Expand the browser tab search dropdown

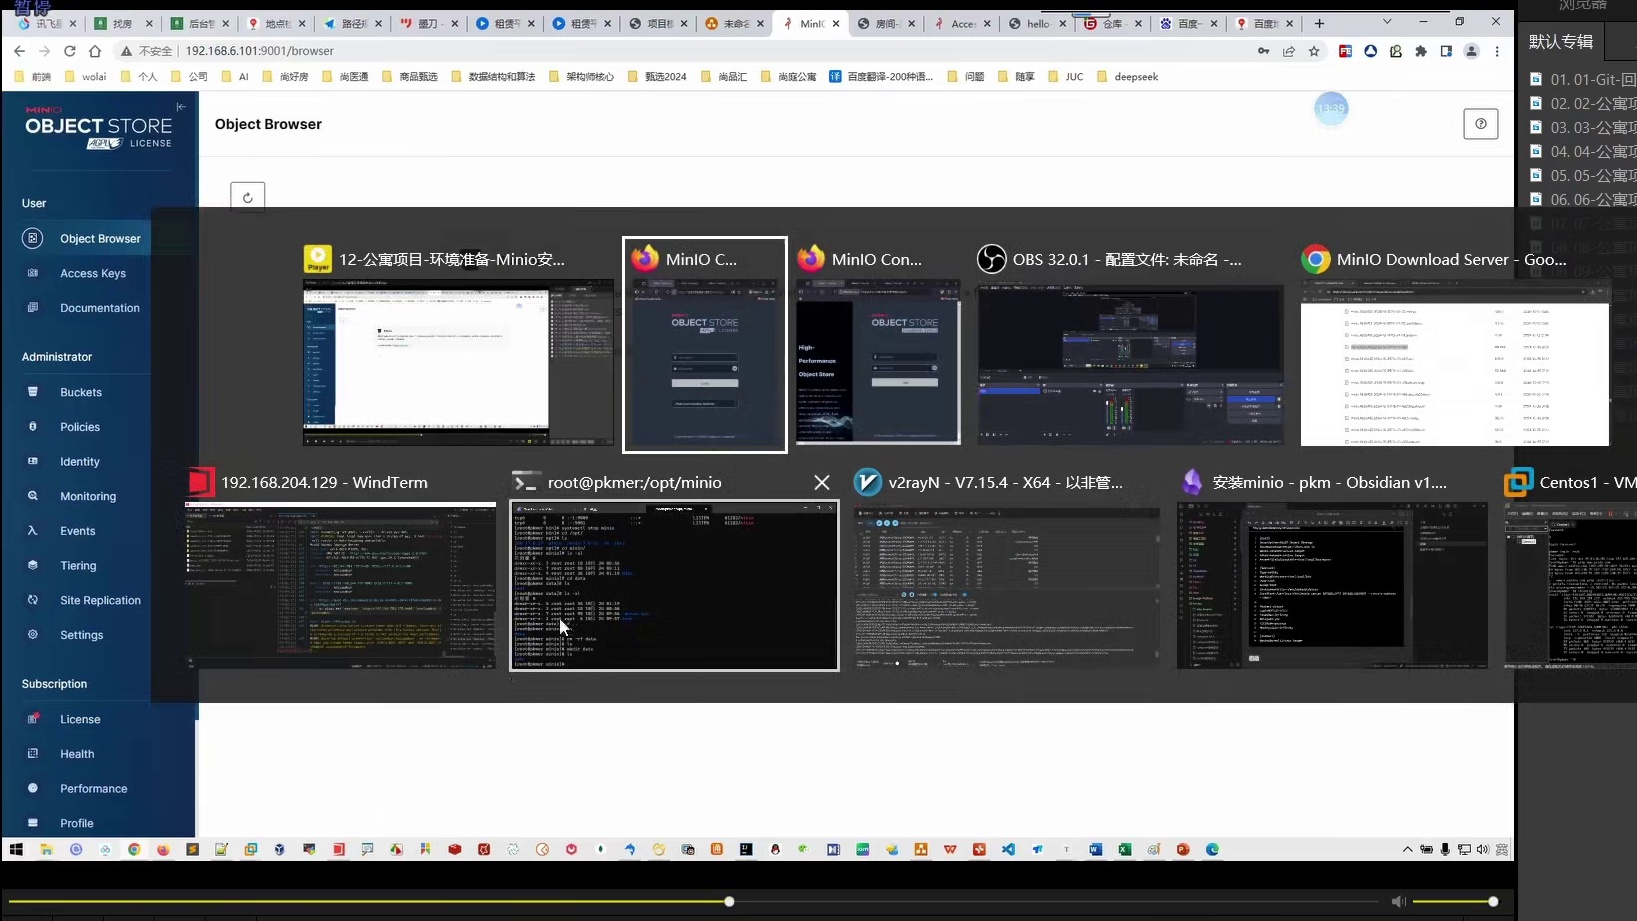point(1386,22)
